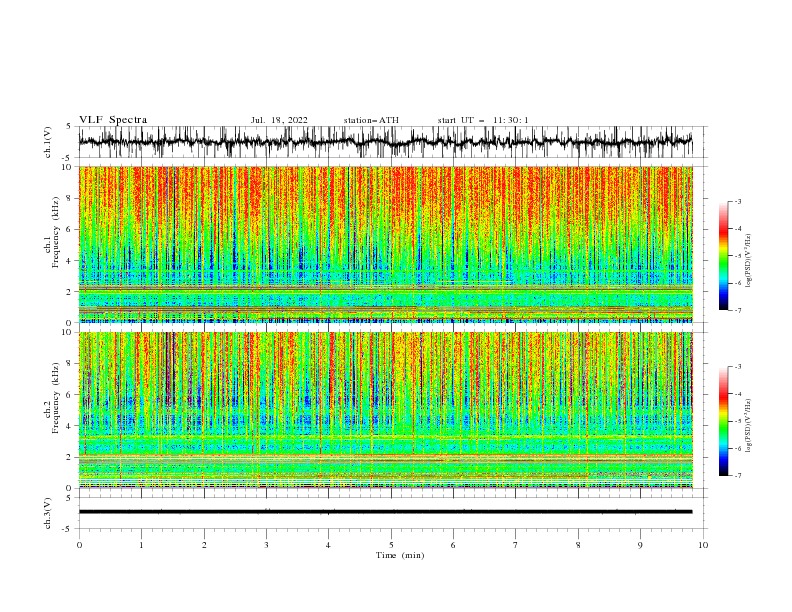Click the ch.2 PSD color scale bar
The image size is (792, 612).
(x=723, y=421)
